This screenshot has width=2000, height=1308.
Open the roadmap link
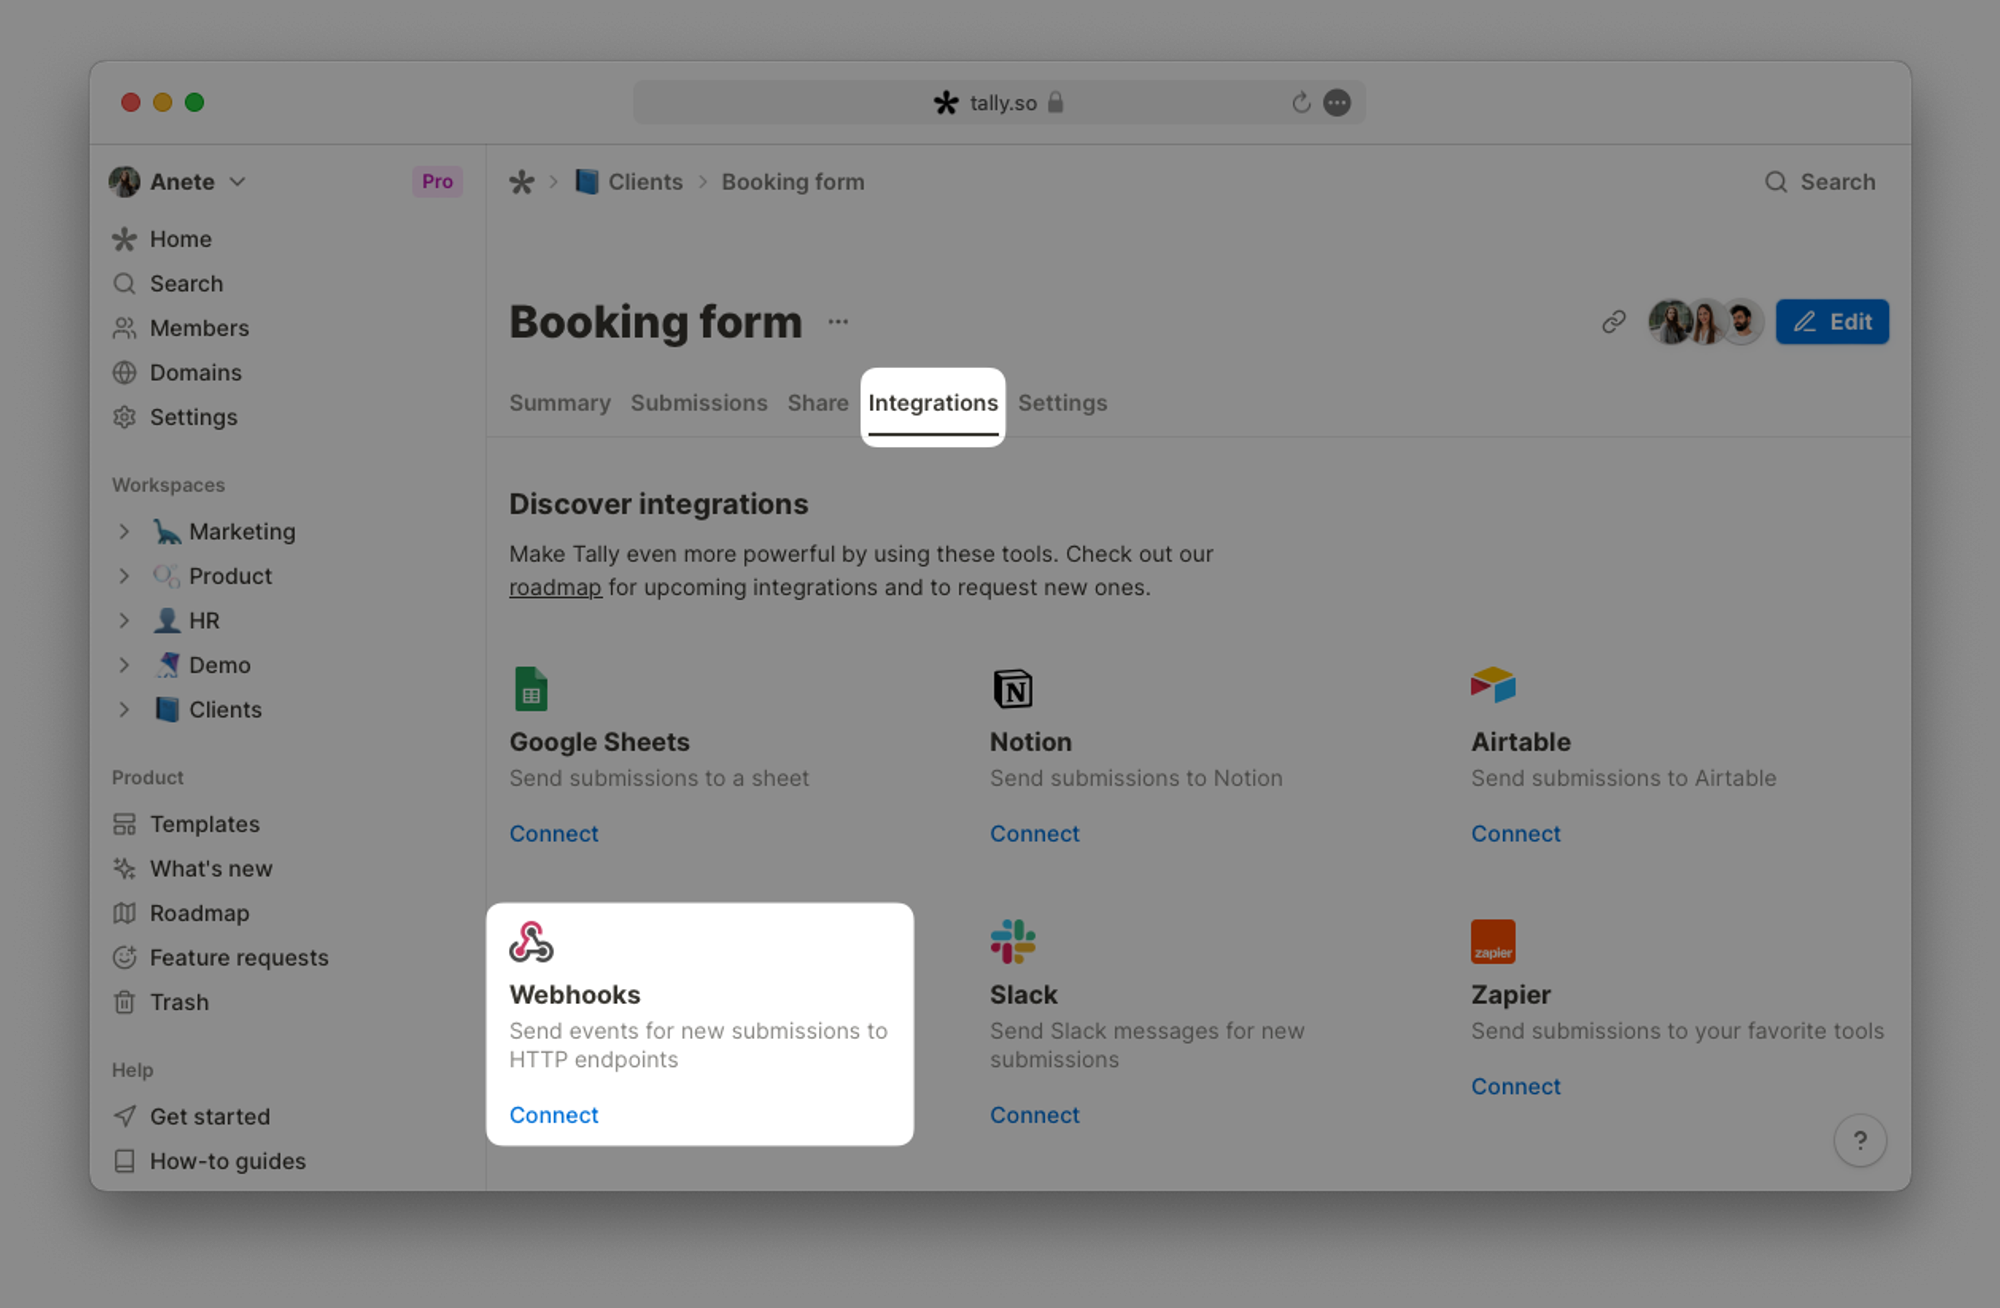(x=555, y=585)
